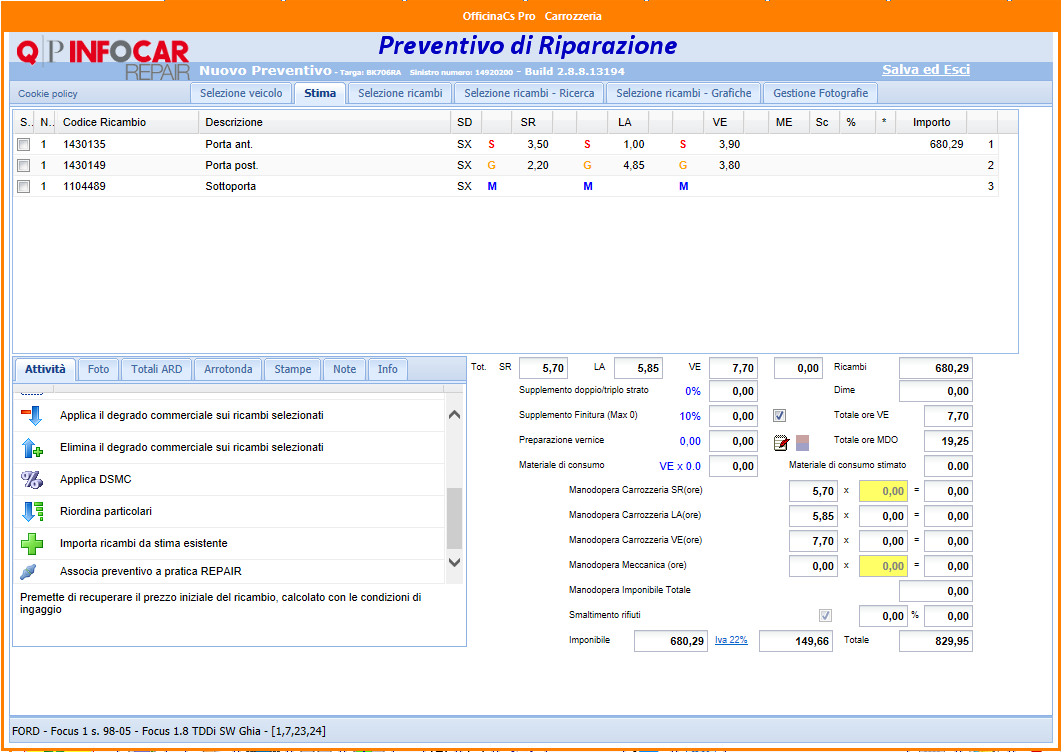Tick the checkbox for Sottoporta row
The height and width of the screenshot is (752, 1061).
pos(24,186)
